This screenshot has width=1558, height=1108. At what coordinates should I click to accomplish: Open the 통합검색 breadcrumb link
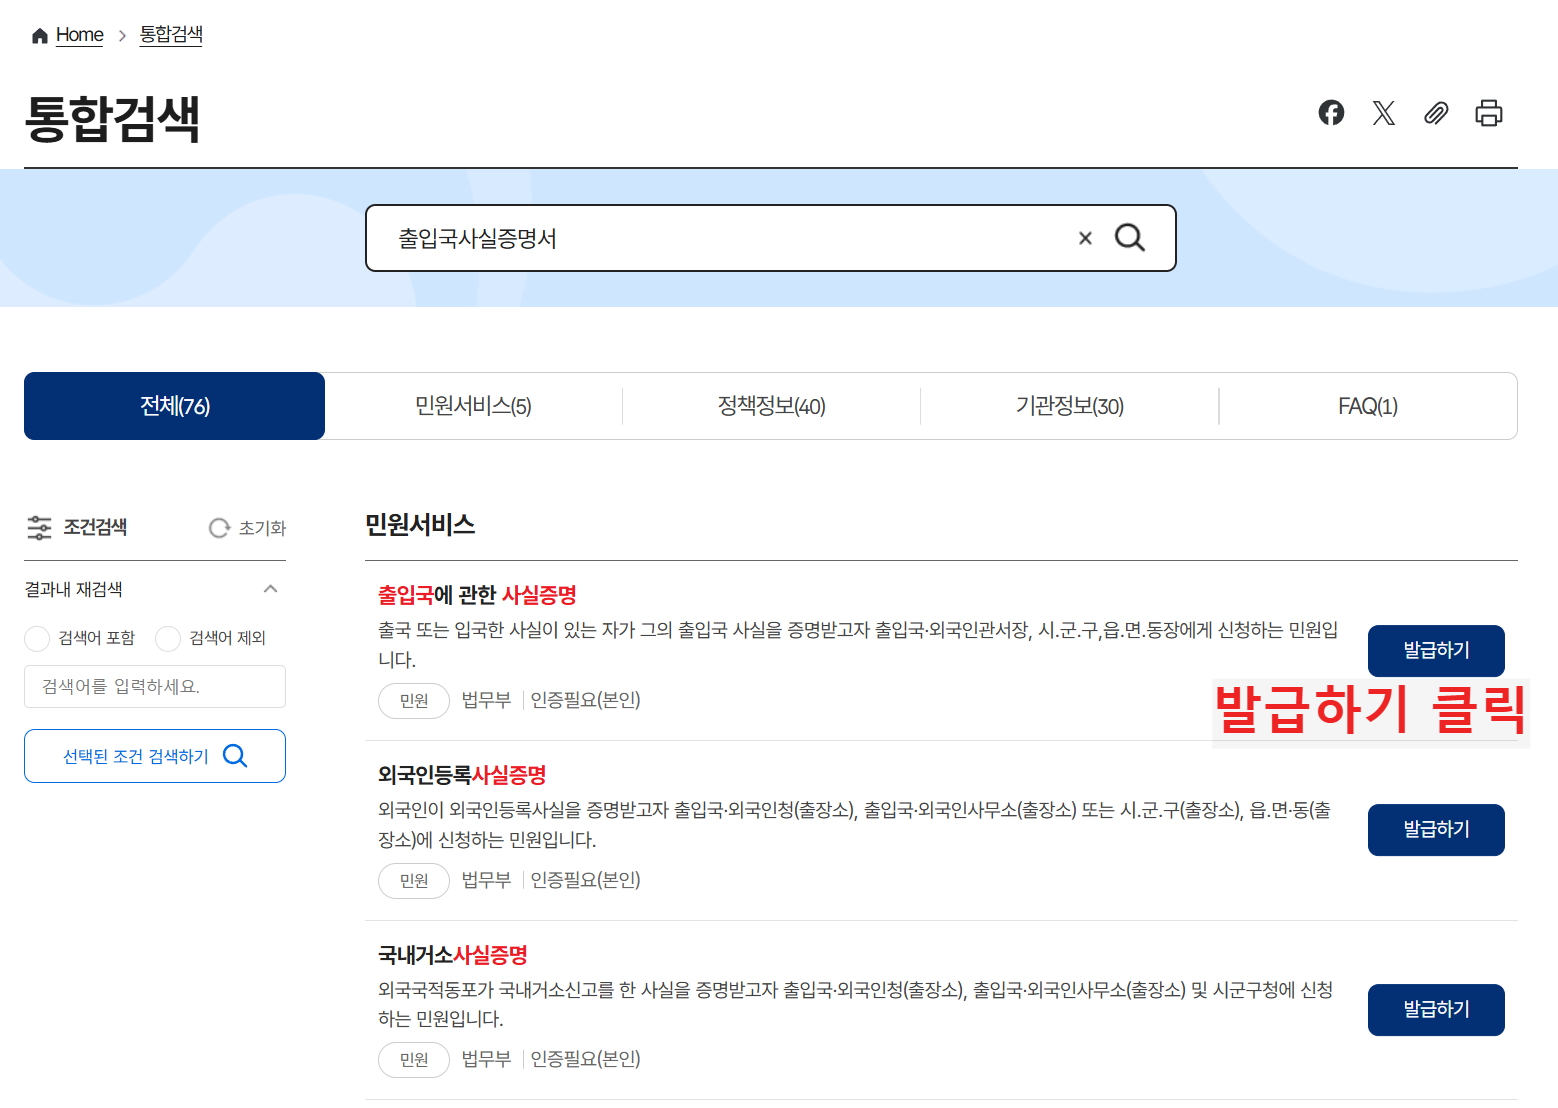tap(171, 35)
